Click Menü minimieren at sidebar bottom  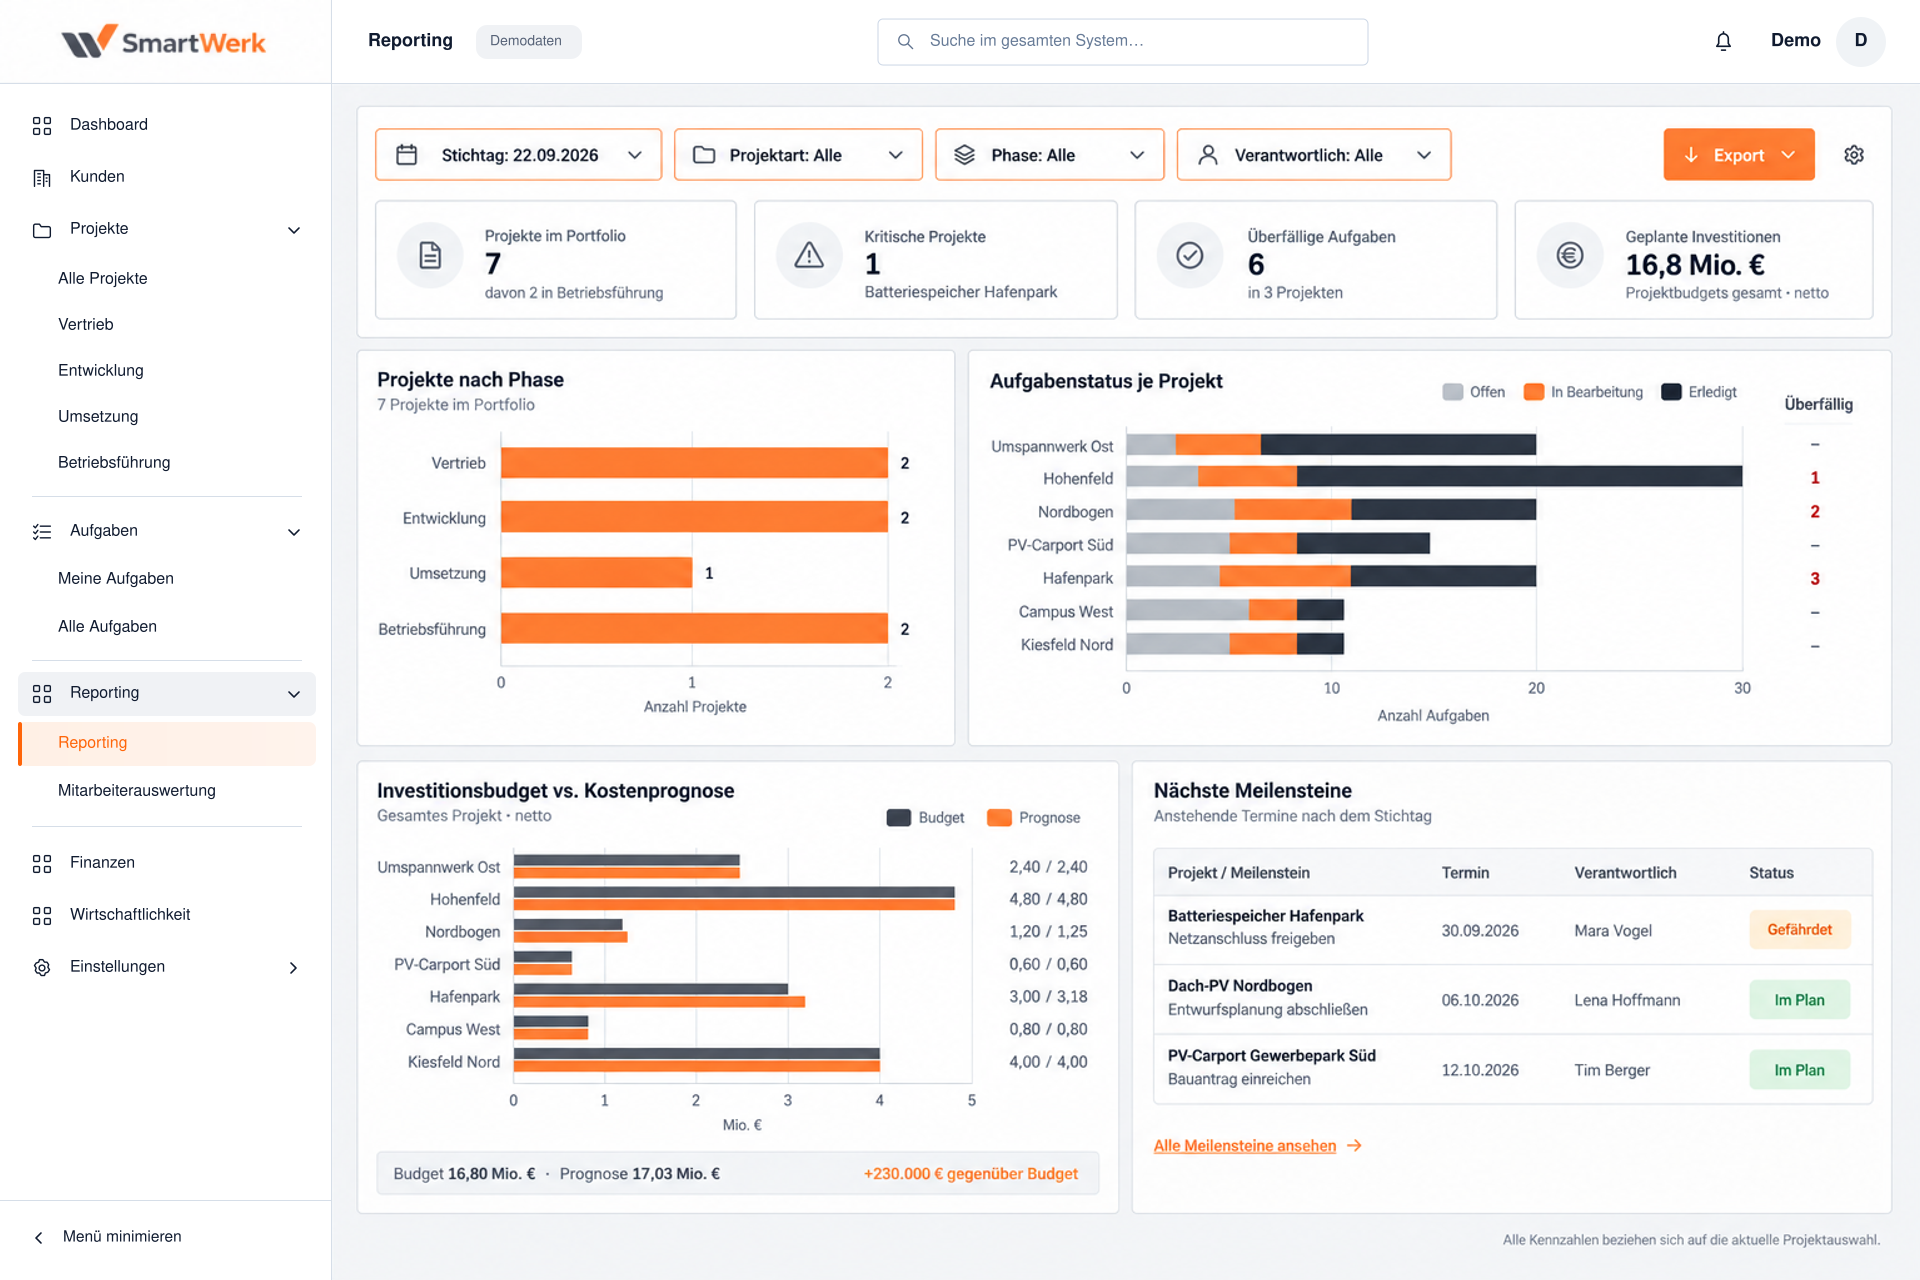pos(109,1237)
